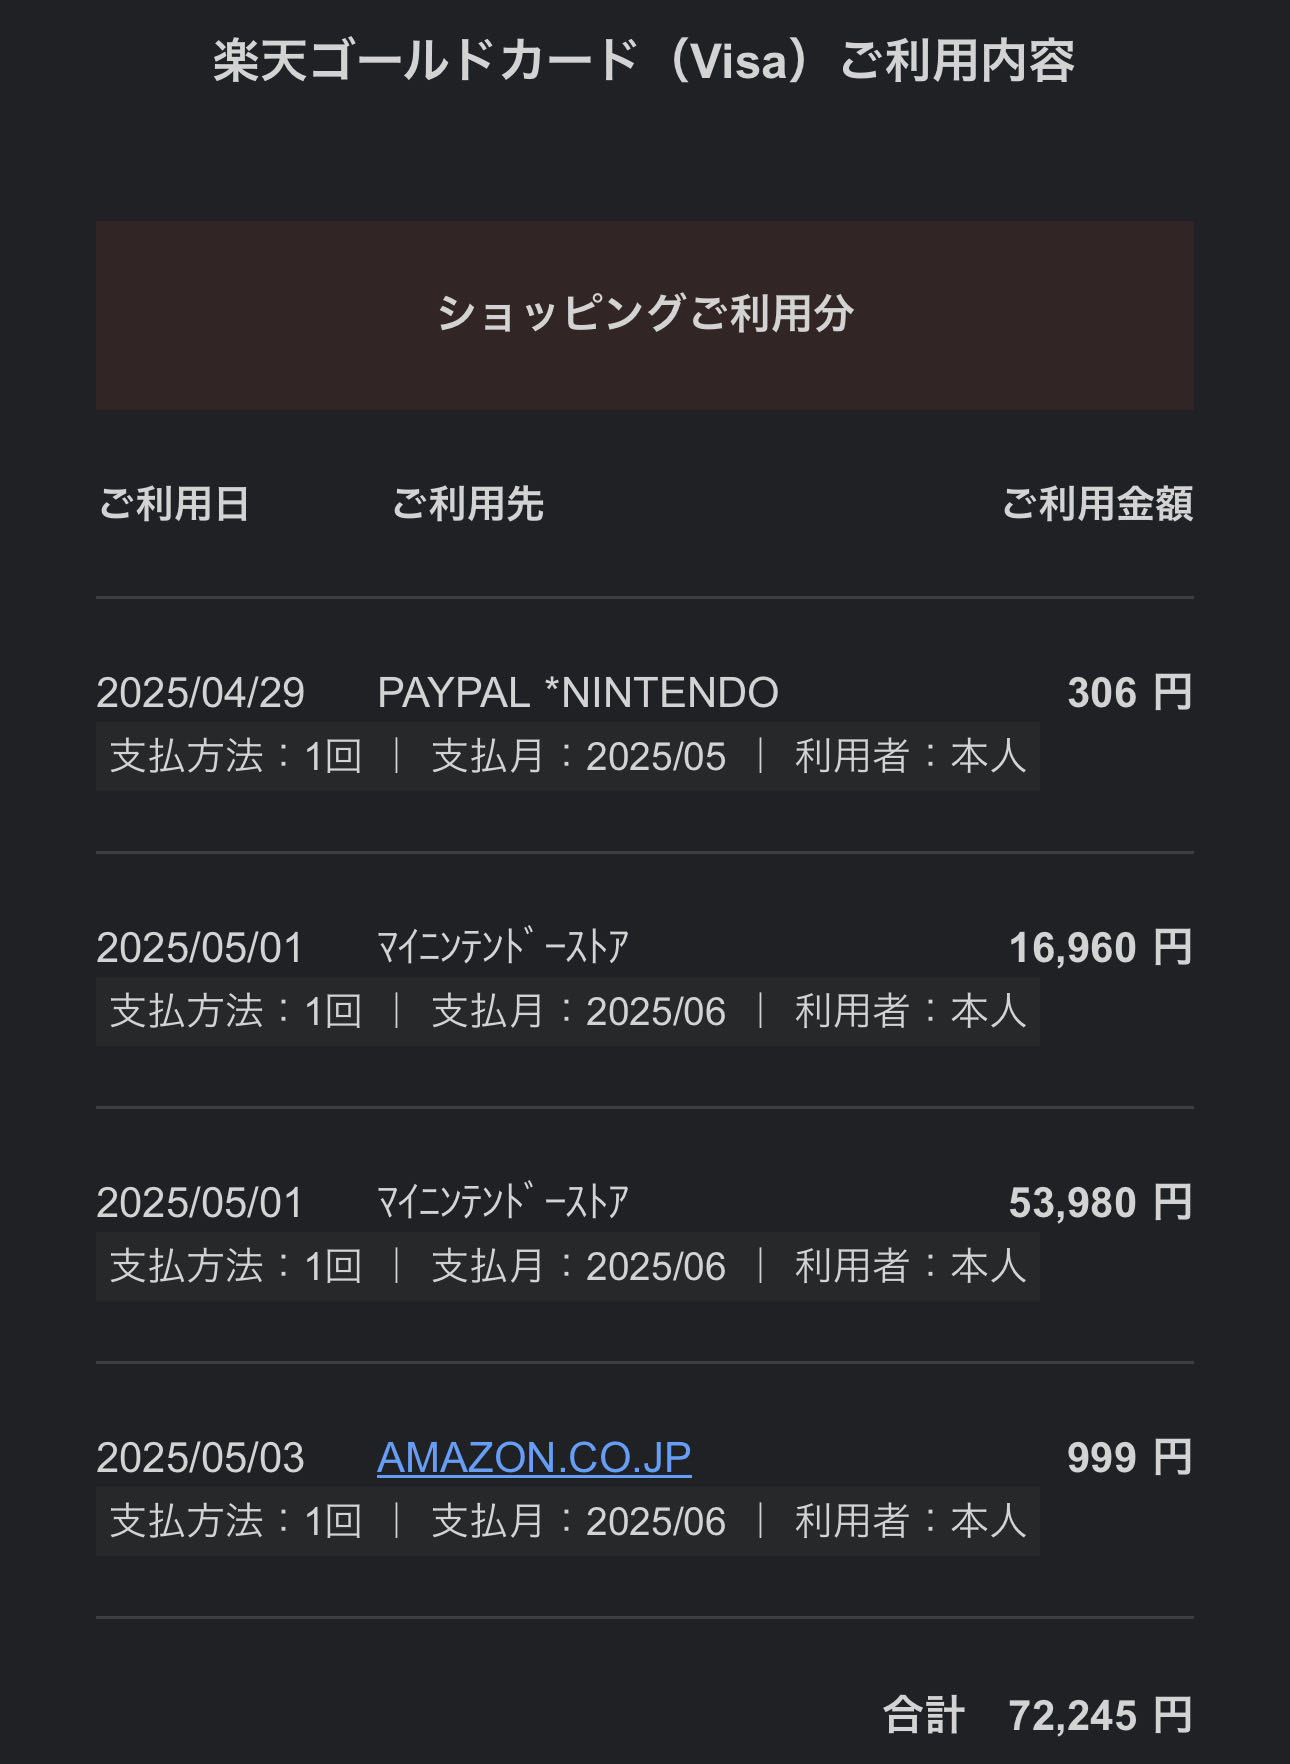This screenshot has width=1290, height=1764.
Task: Click the 合計 72,245 円 total
Action: coord(1038,1715)
